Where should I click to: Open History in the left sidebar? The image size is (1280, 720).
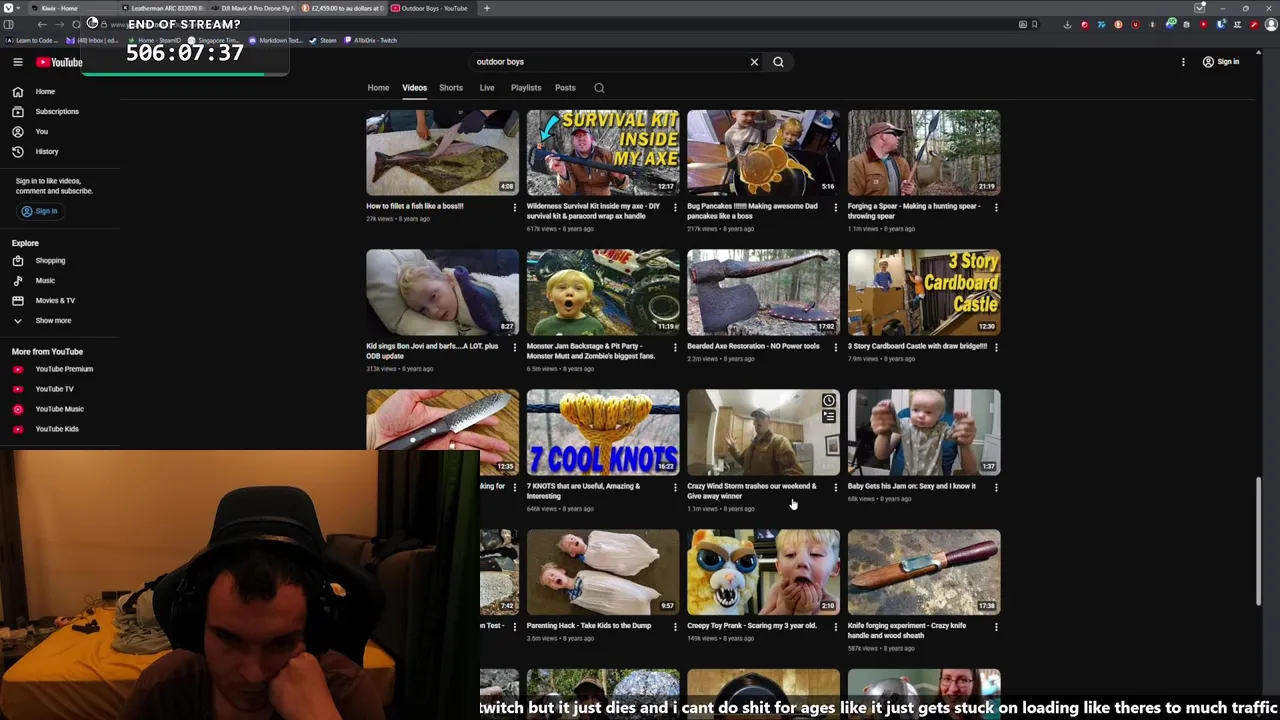click(47, 152)
